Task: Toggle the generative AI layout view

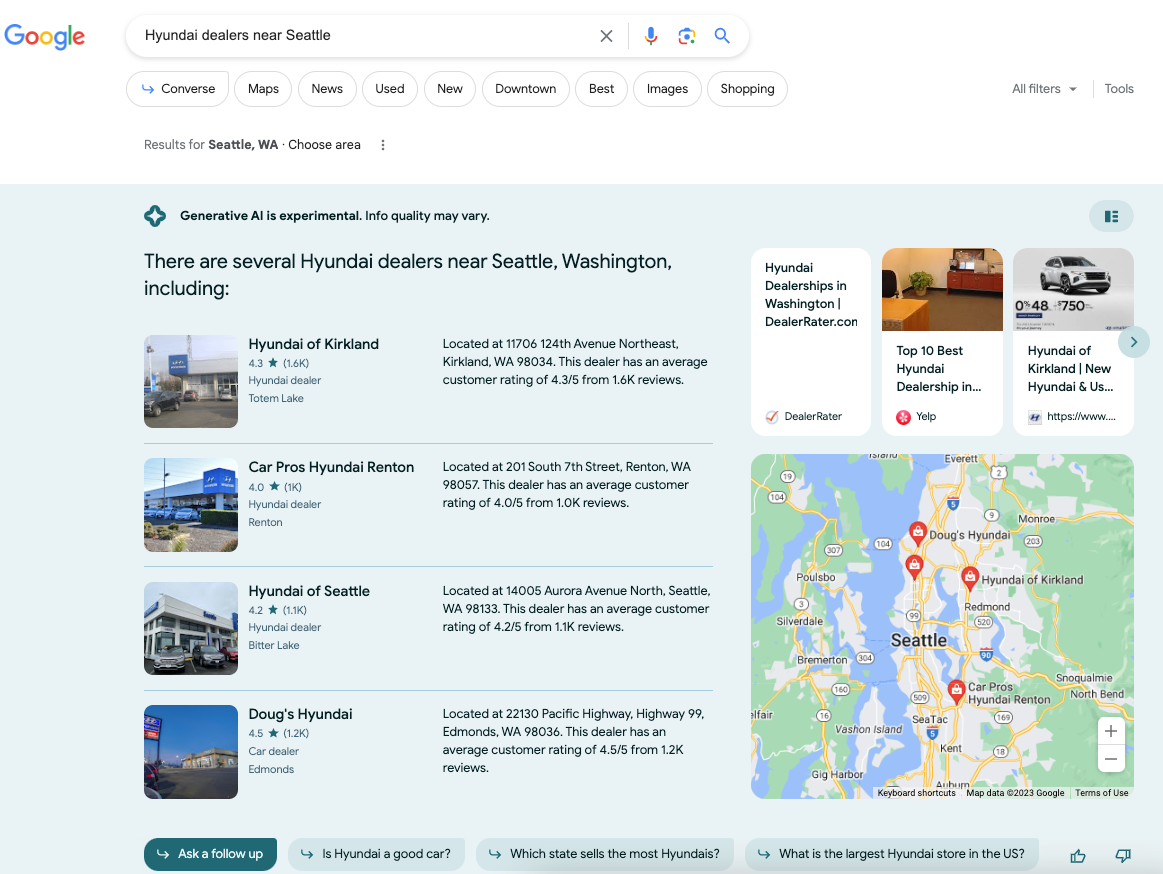Action: 1111,216
